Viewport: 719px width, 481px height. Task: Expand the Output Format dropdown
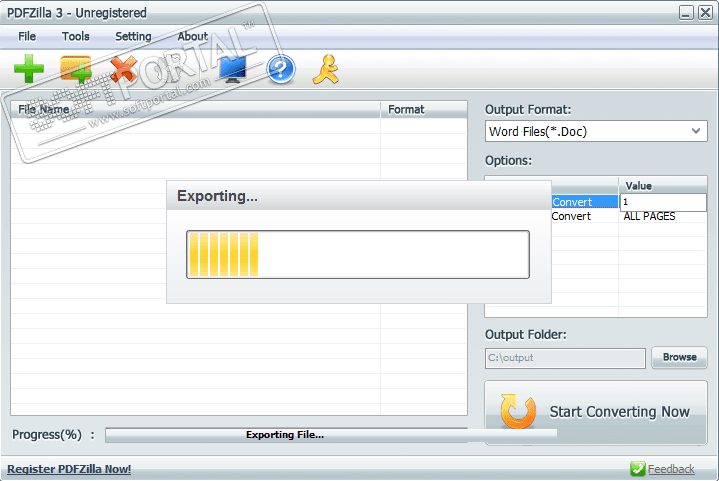click(x=696, y=132)
